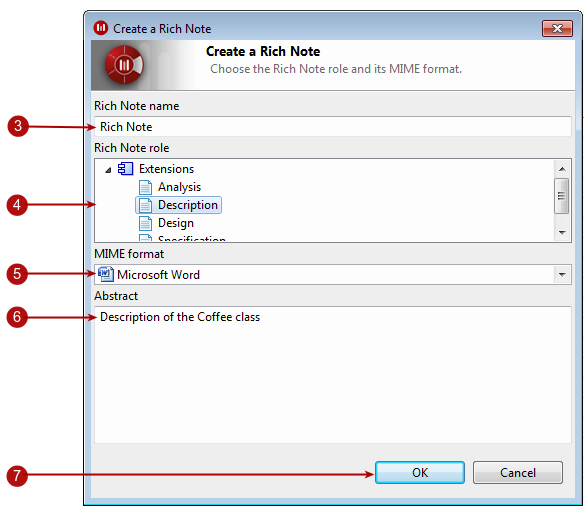The image size is (584, 509).
Task: Click the role list scroll up arrow
Action: coord(562,169)
